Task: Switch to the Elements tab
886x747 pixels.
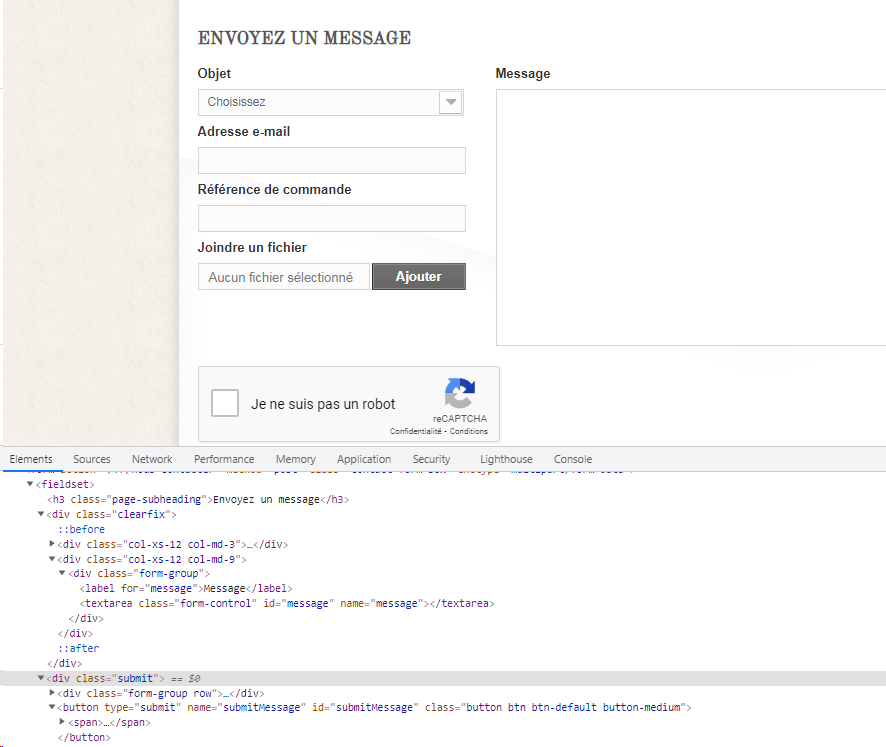Action: coord(31,459)
